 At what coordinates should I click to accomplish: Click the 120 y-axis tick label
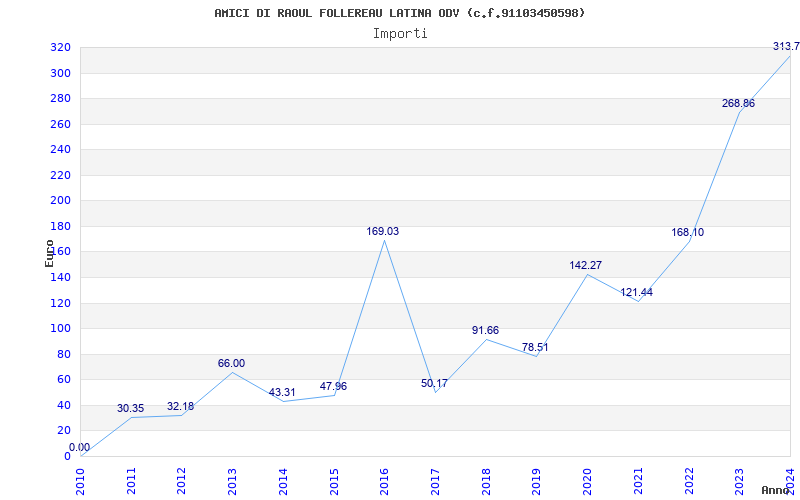[60, 303]
